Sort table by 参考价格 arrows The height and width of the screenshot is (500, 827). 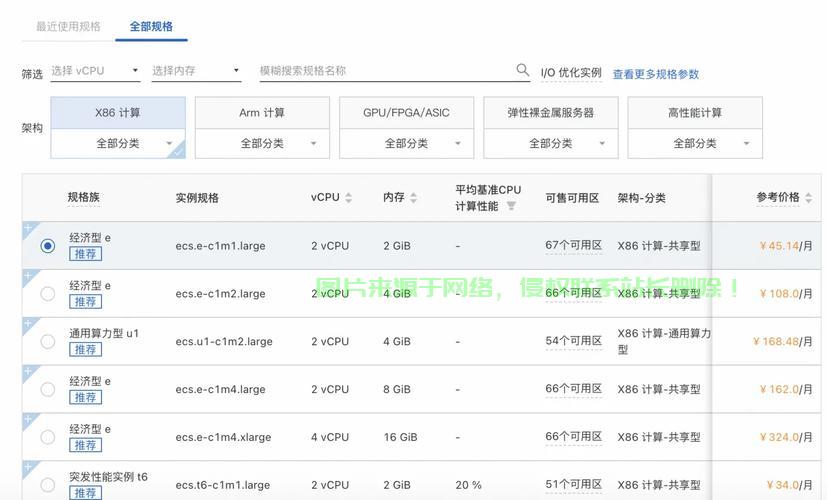(x=808, y=198)
